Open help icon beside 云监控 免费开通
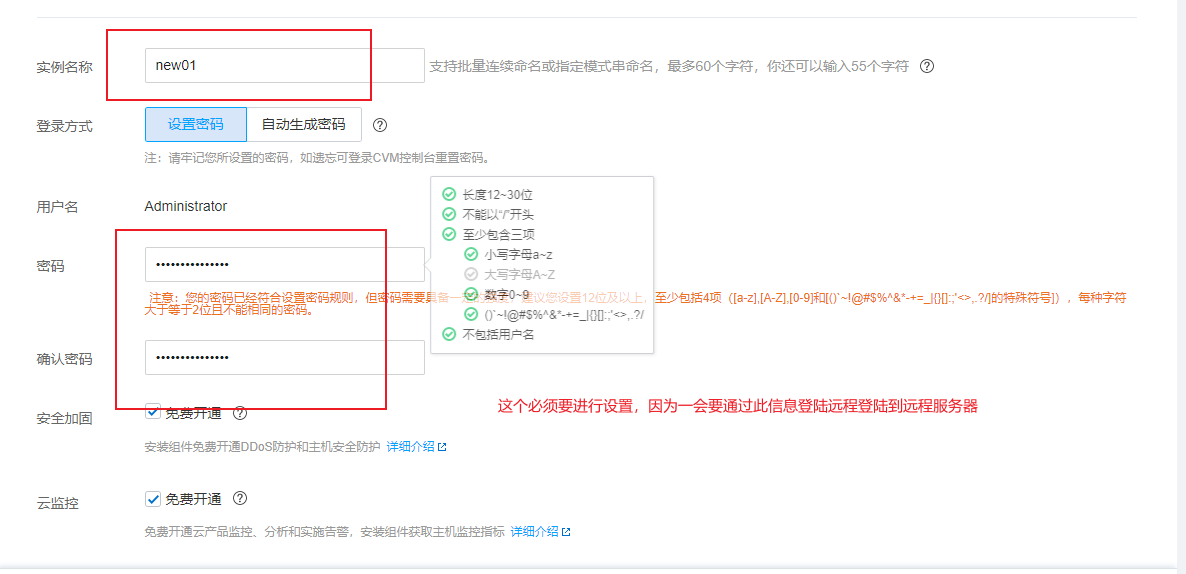Image resolution: width=1186 pixels, height=574 pixels. tap(240, 498)
